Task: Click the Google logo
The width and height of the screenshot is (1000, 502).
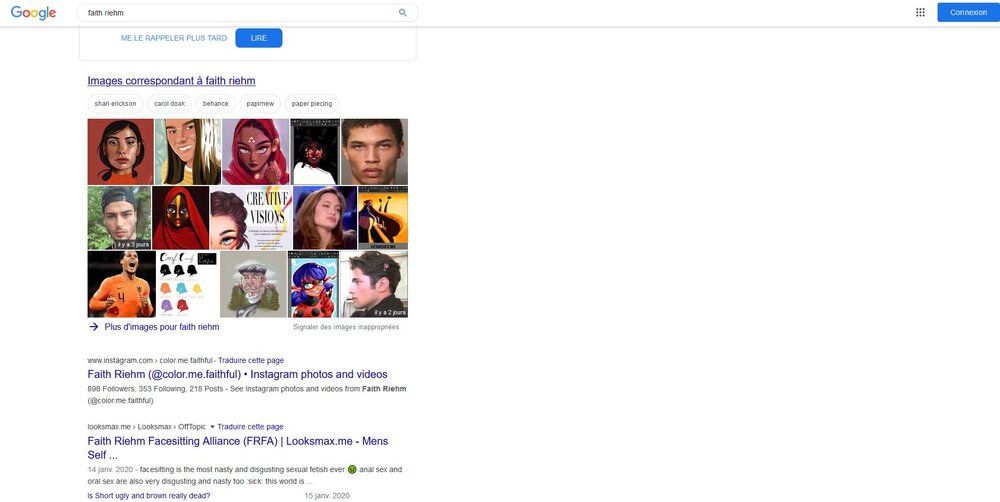Action: point(33,13)
